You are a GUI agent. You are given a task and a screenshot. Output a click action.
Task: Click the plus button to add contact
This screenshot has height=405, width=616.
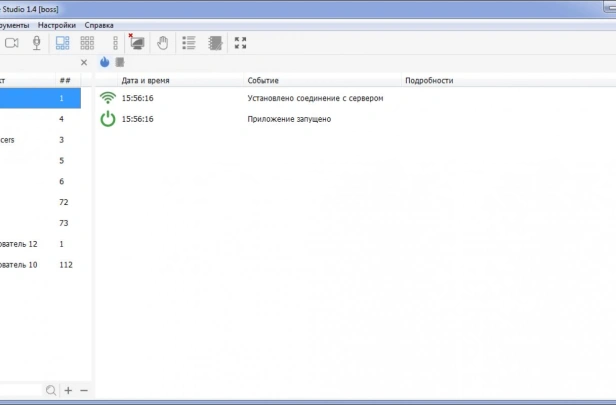pyautogui.click(x=68, y=390)
